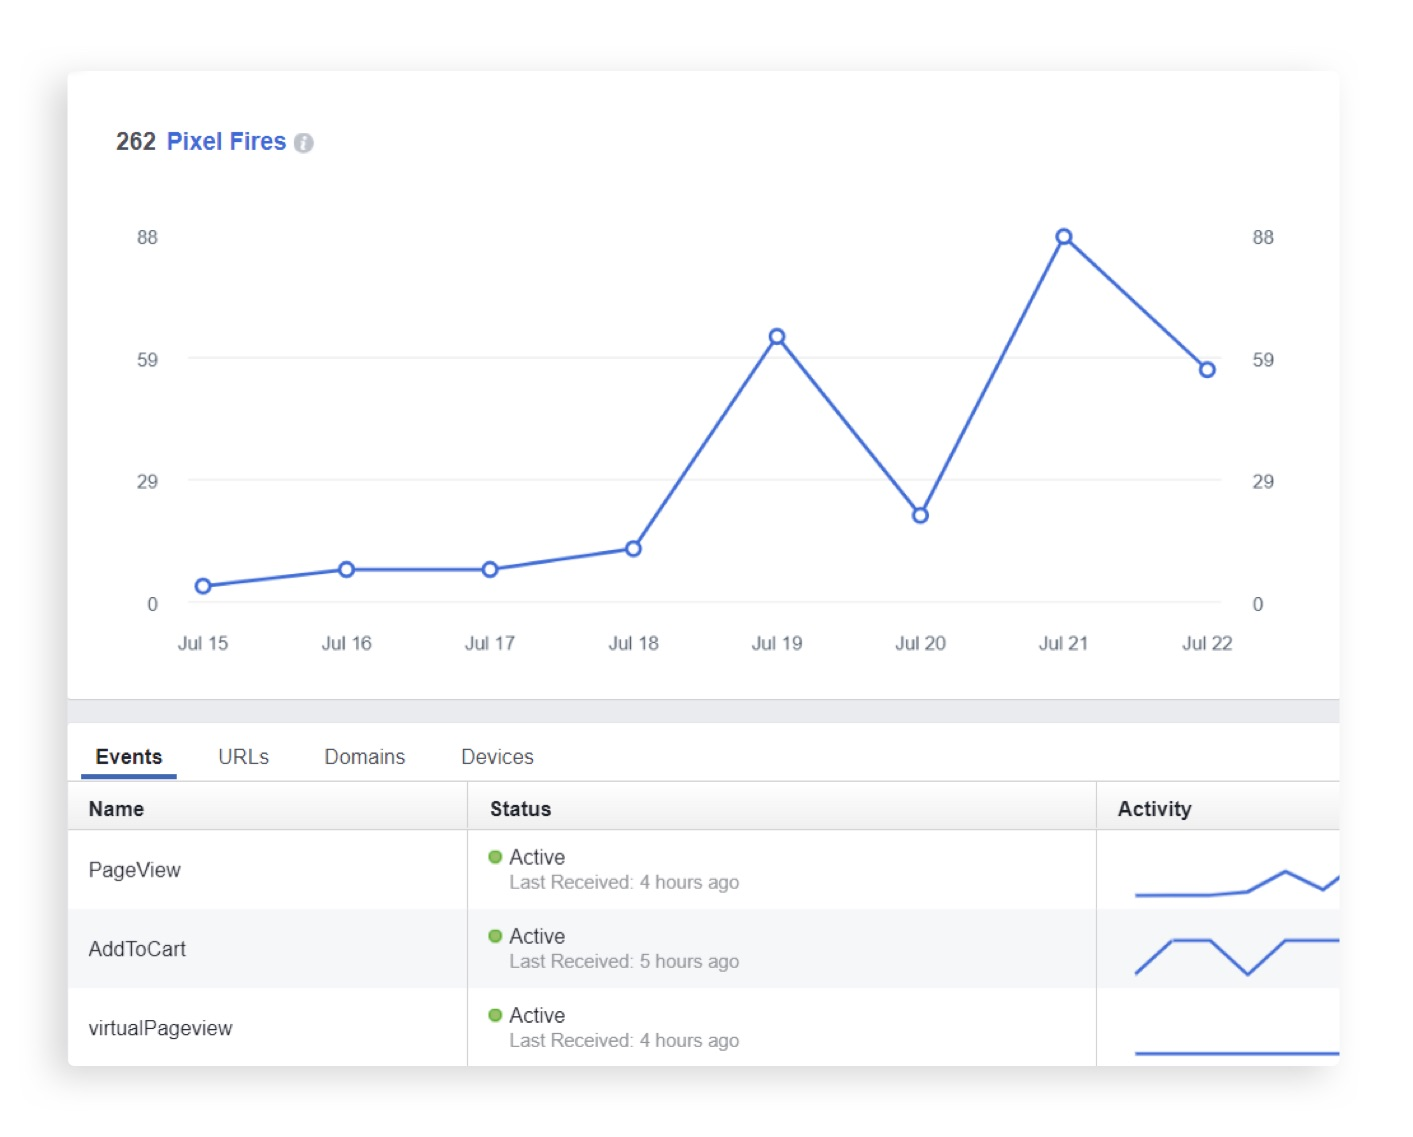Click the info icon beside Pixel Fires
Screen dimensions: 1413x1137
coord(304,143)
